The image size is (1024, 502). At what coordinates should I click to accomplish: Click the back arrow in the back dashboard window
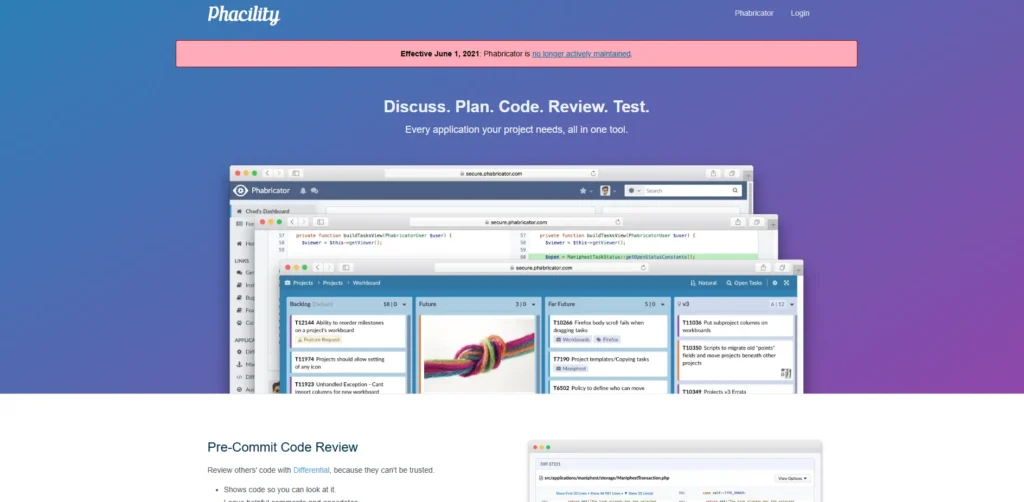pyautogui.click(x=268, y=173)
